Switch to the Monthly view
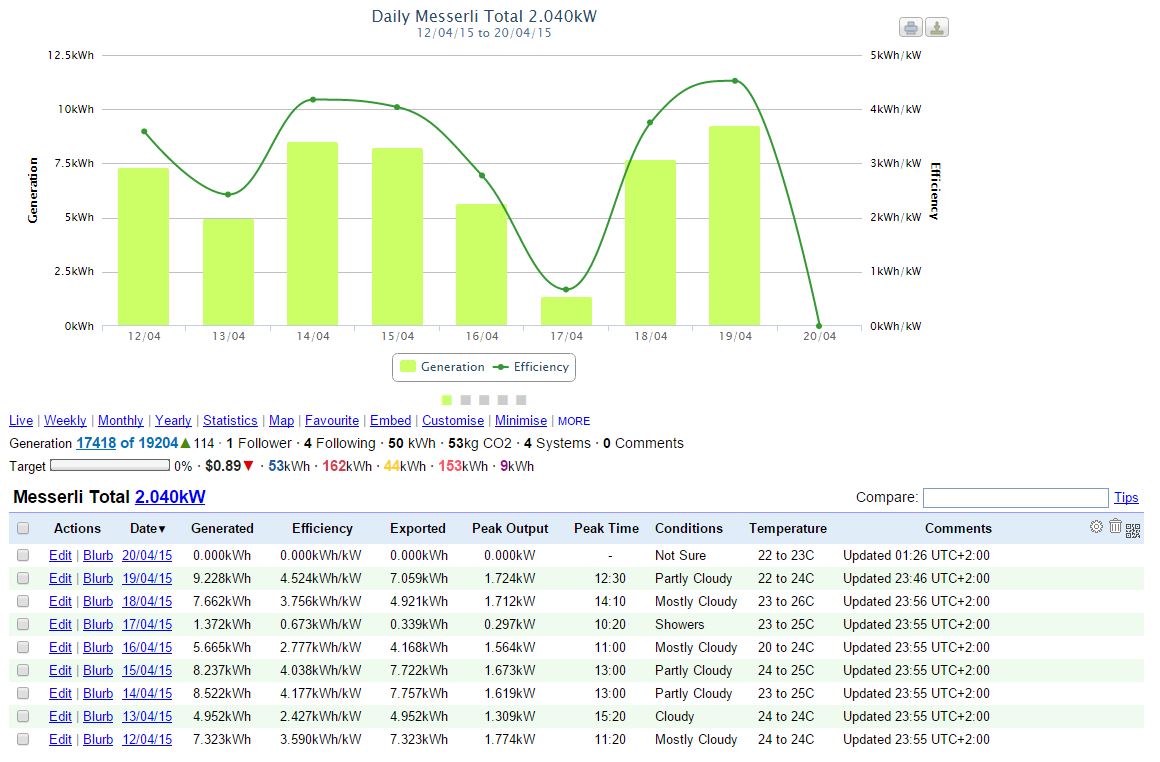The height and width of the screenshot is (762, 1160). [x=120, y=421]
